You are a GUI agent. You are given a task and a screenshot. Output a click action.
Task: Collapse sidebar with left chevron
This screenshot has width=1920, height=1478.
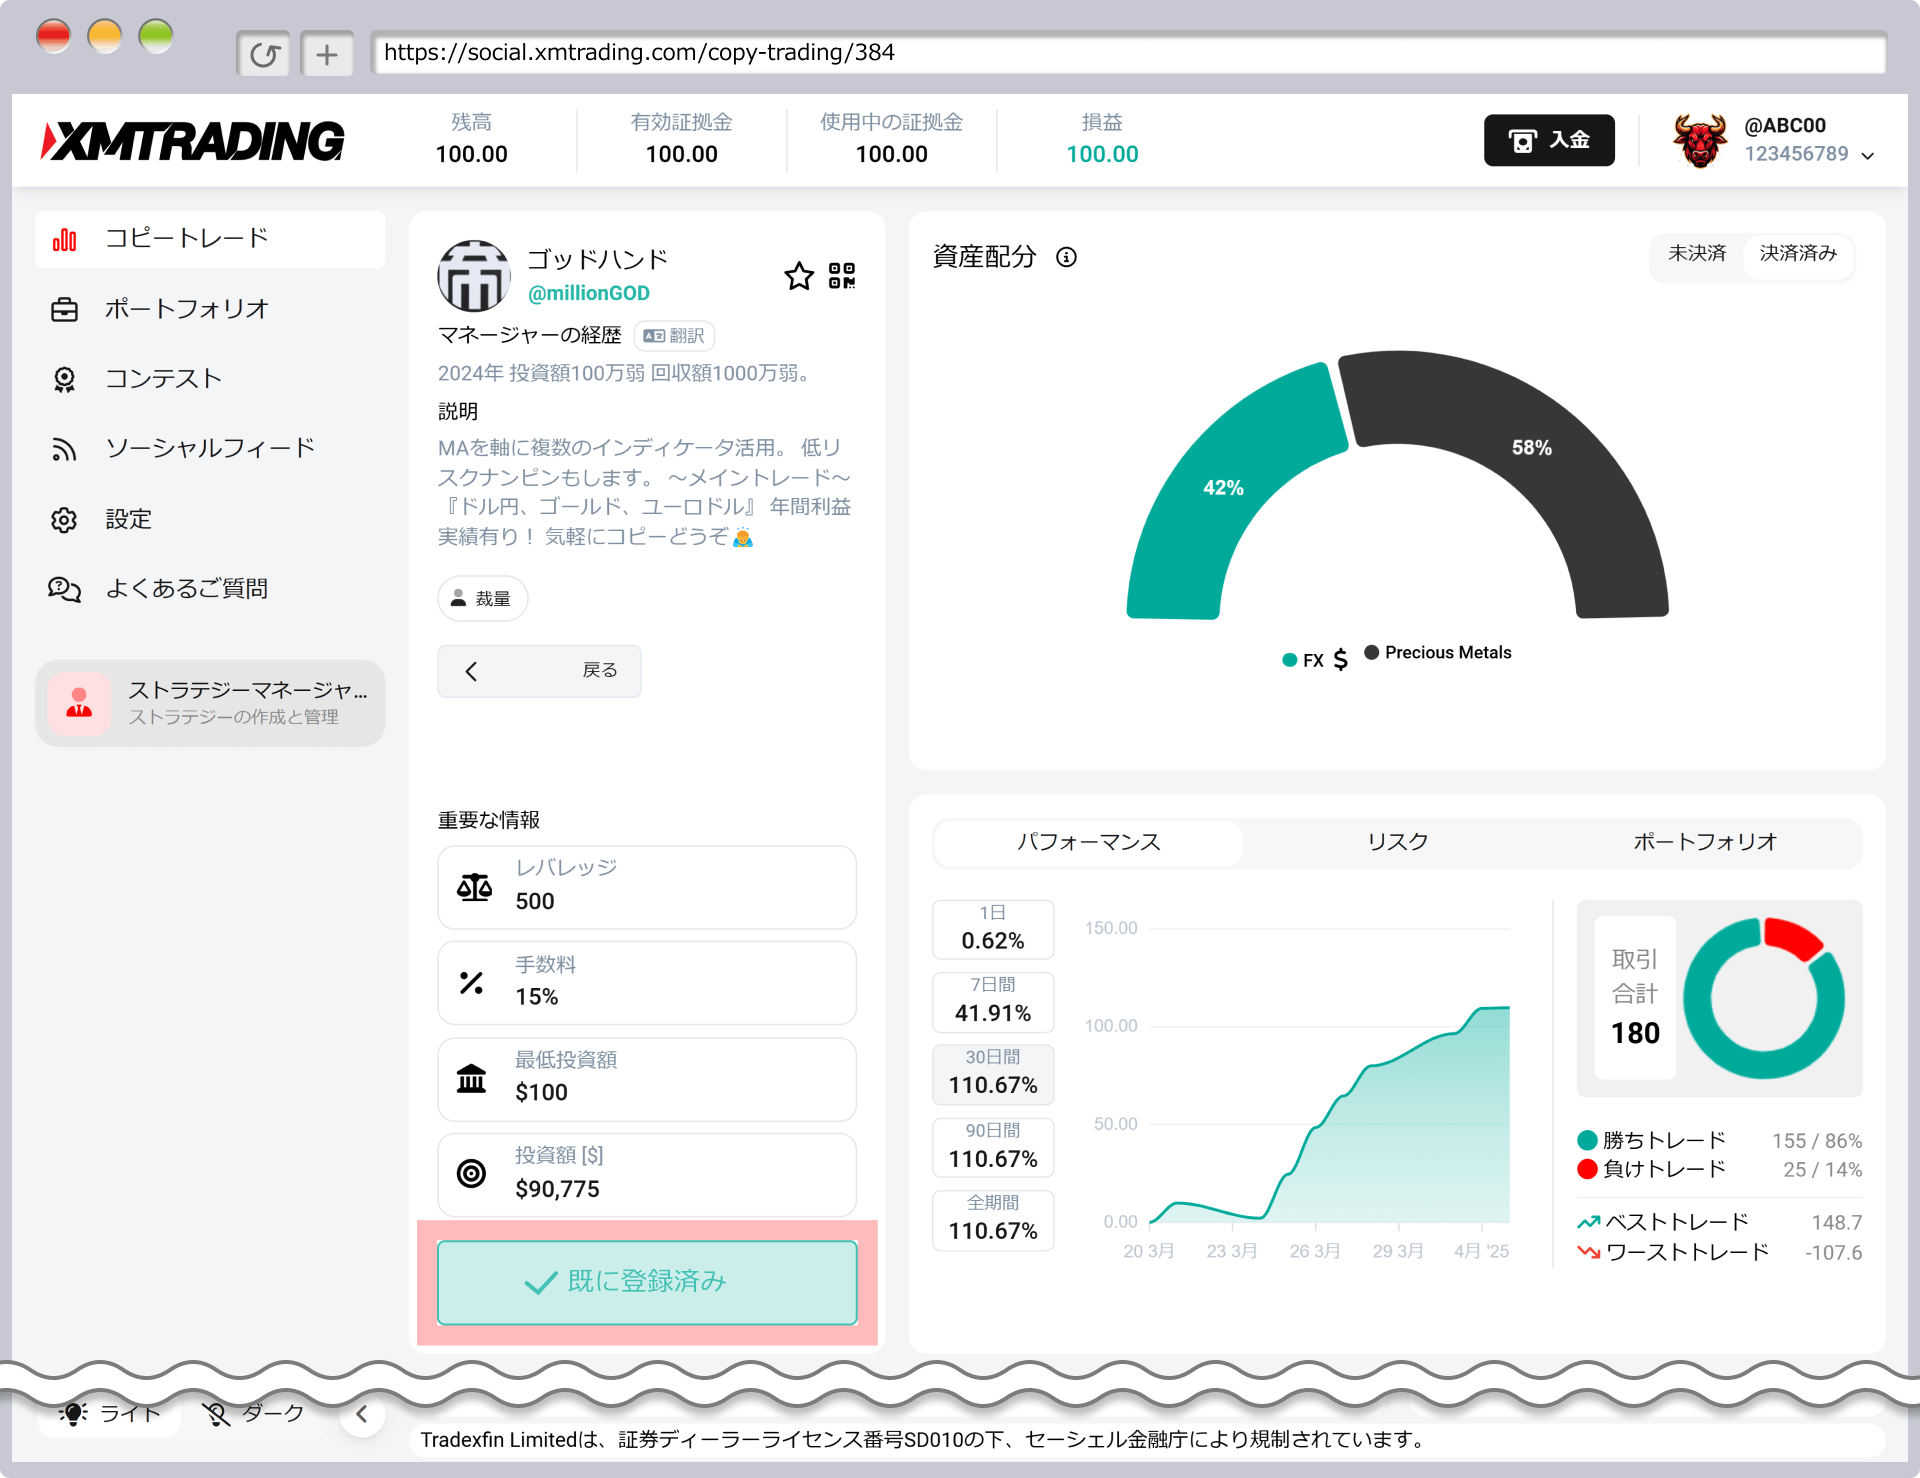point(362,1414)
